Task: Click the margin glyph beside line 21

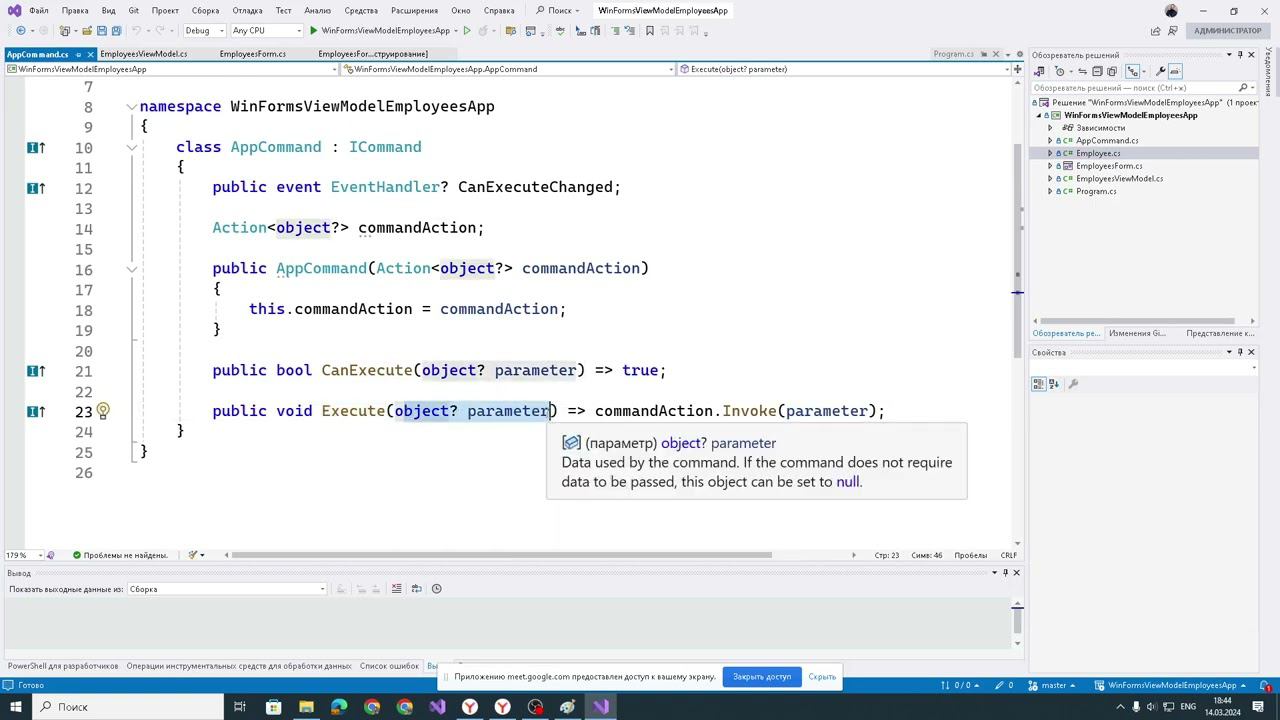Action: (x=36, y=371)
